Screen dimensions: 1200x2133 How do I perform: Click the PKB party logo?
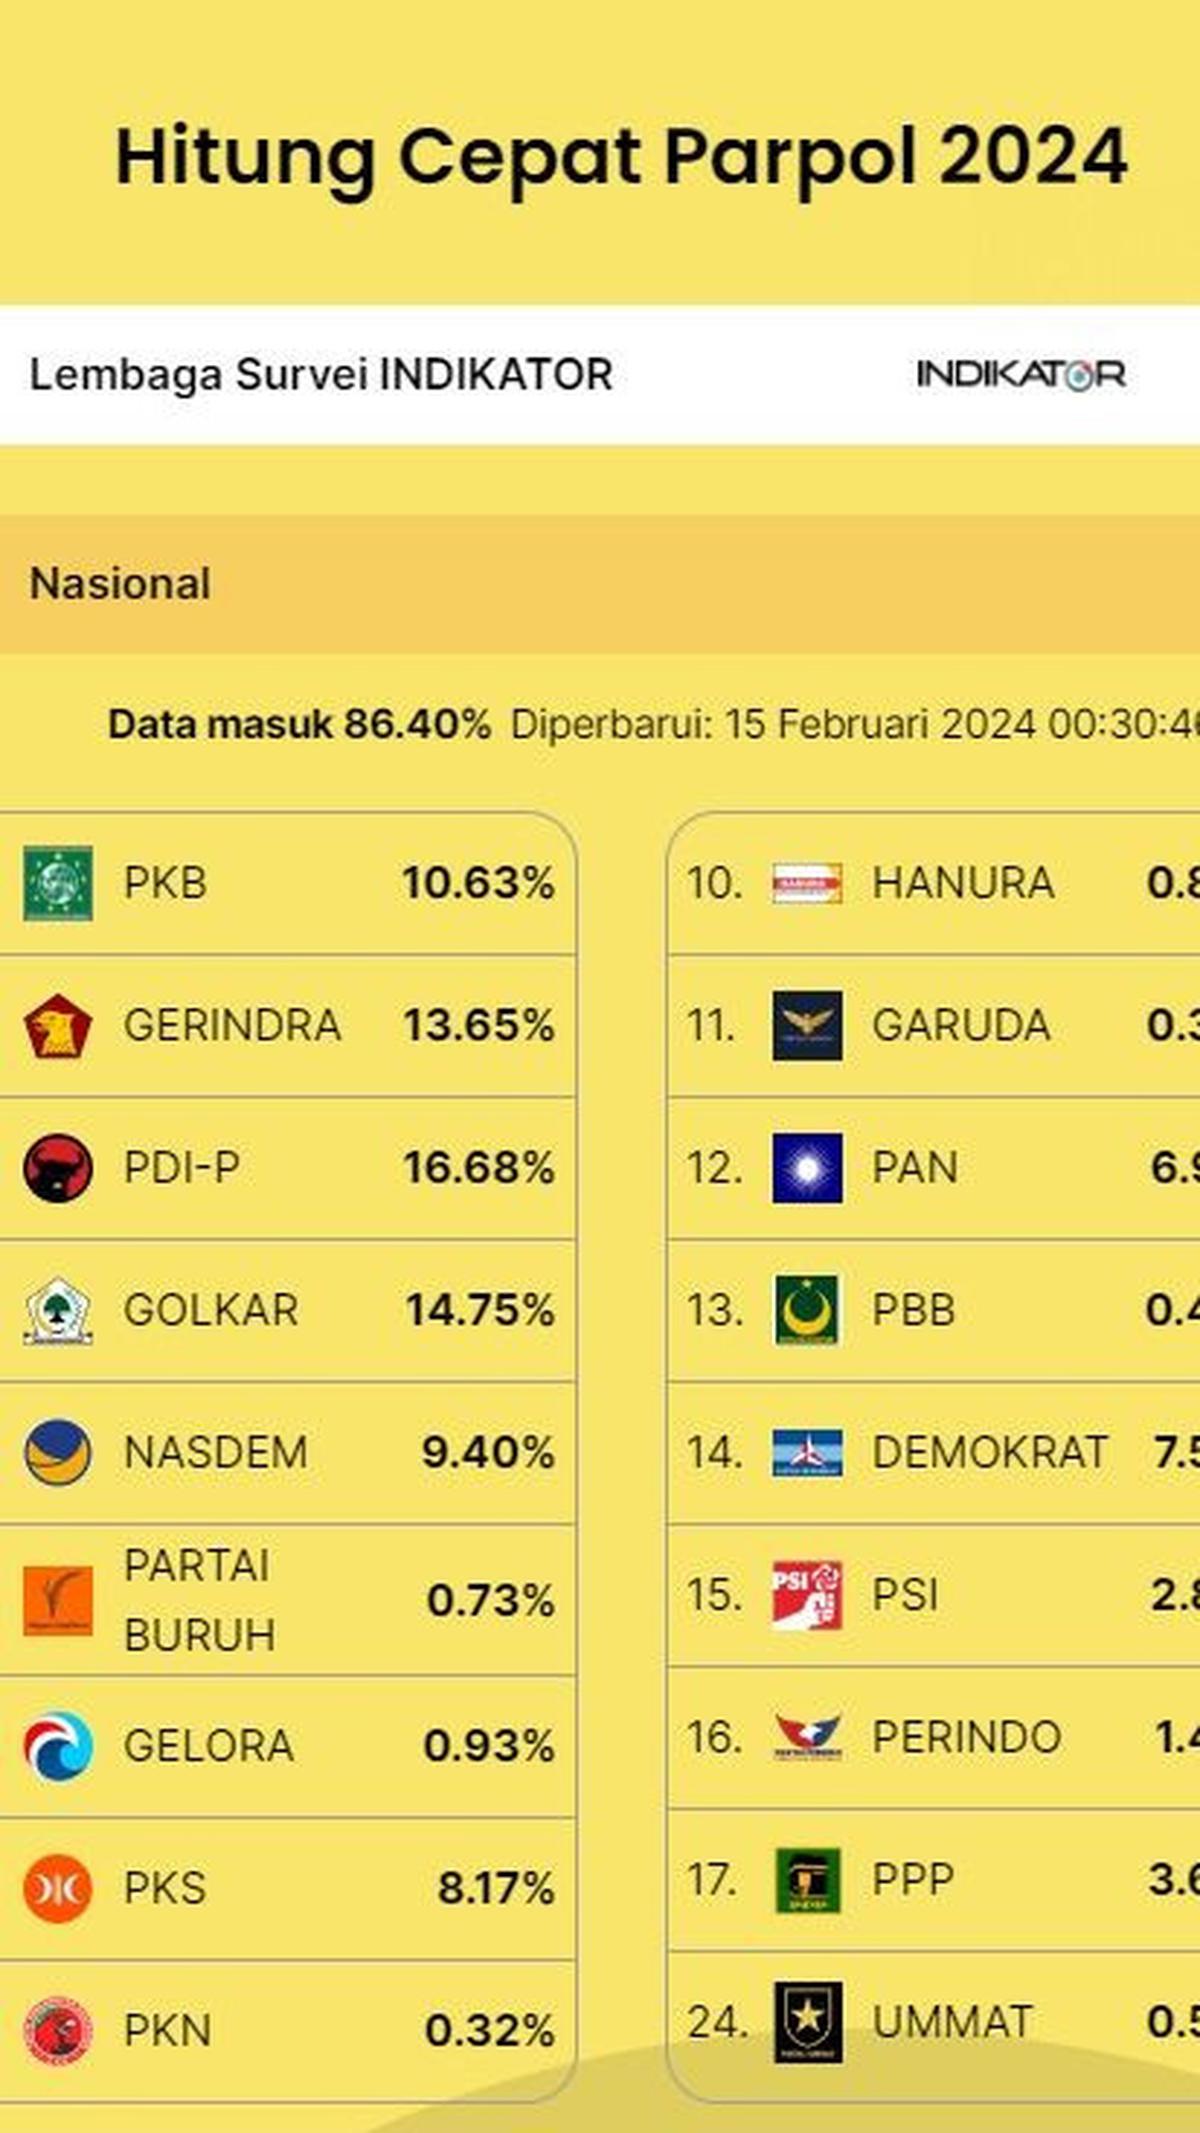pyautogui.click(x=58, y=883)
